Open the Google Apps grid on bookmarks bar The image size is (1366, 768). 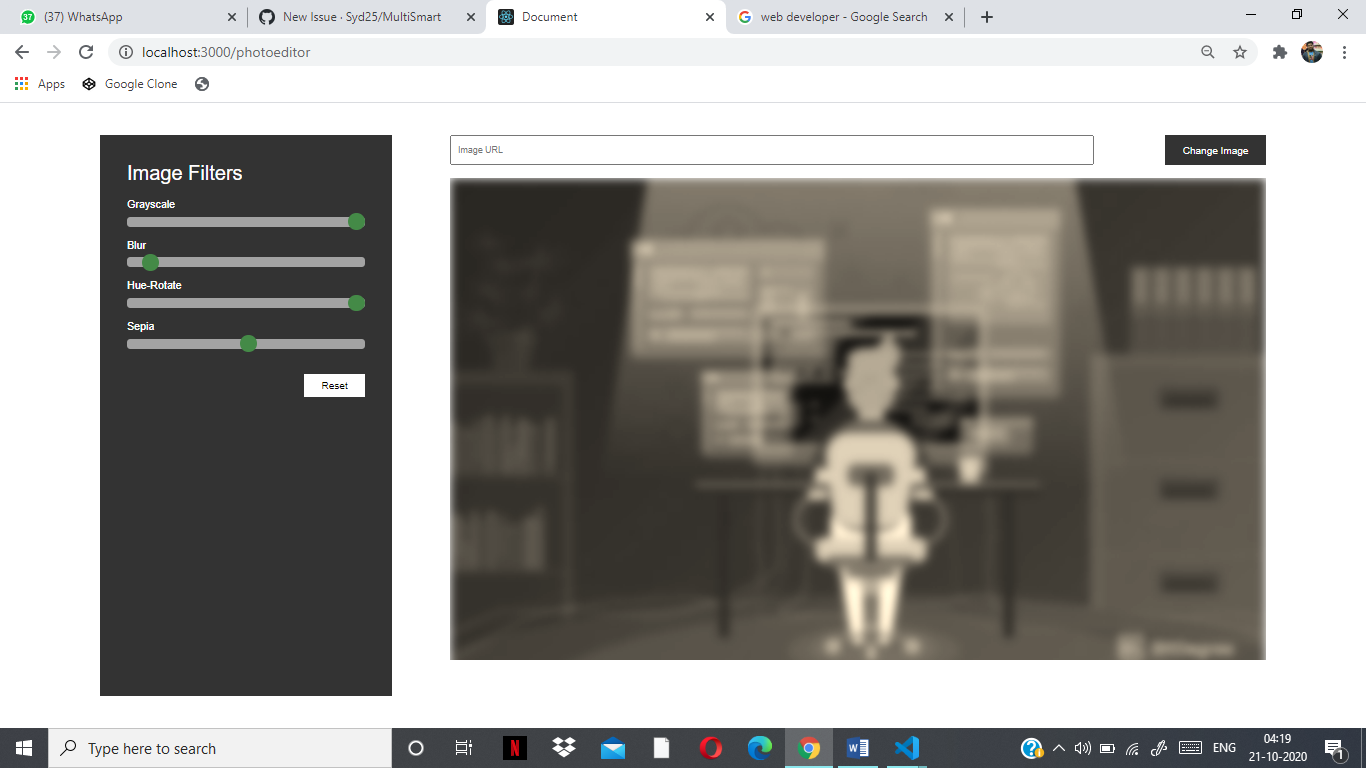pos(21,84)
